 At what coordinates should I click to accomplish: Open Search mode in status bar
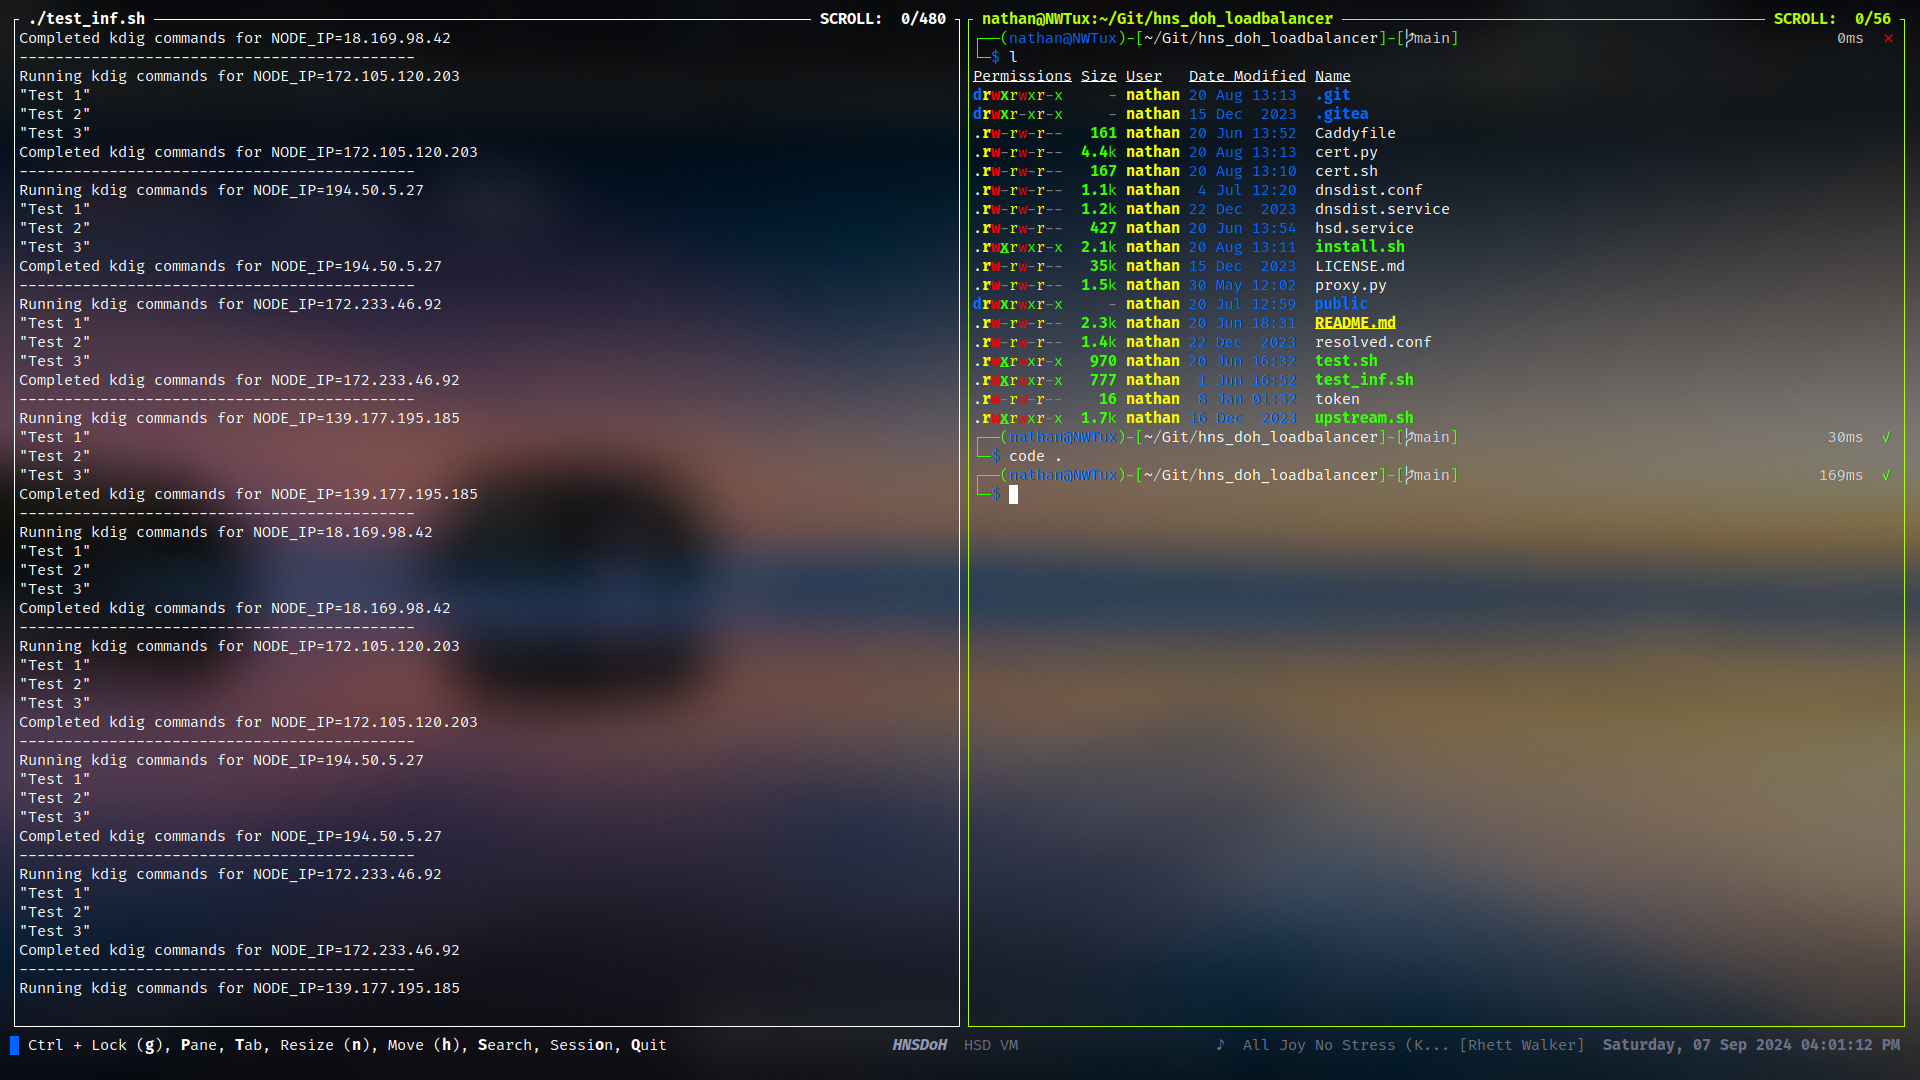[505, 1045]
